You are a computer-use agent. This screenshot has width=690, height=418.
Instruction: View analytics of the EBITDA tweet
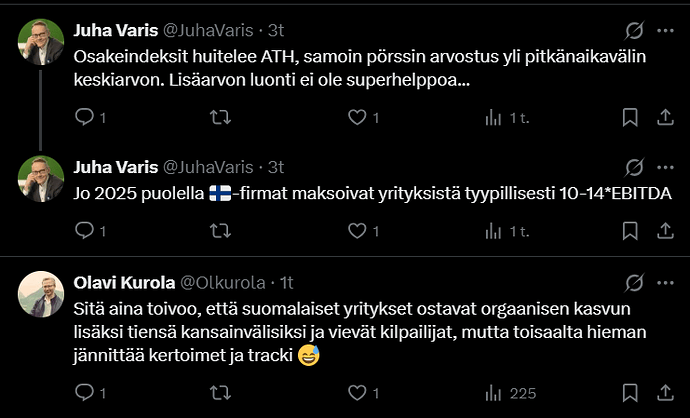pyautogui.click(x=507, y=231)
